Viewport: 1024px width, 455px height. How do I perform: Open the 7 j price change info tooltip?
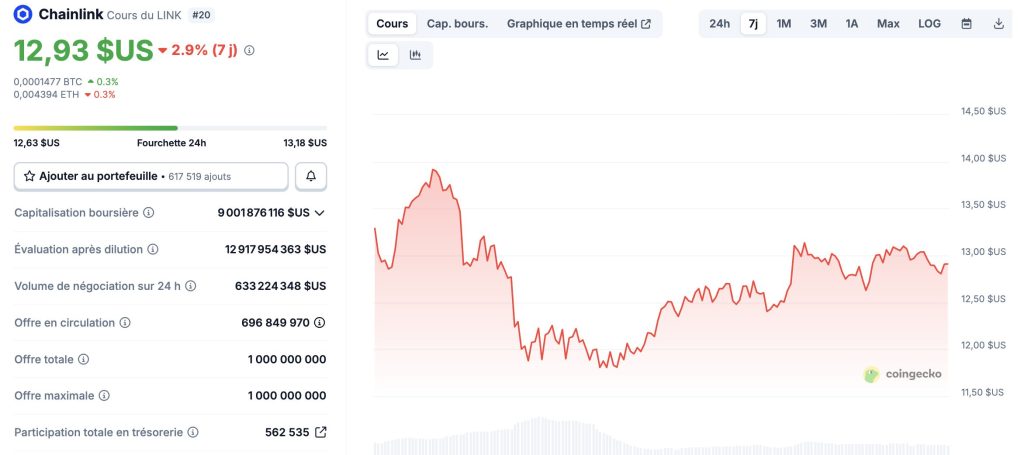pos(249,50)
